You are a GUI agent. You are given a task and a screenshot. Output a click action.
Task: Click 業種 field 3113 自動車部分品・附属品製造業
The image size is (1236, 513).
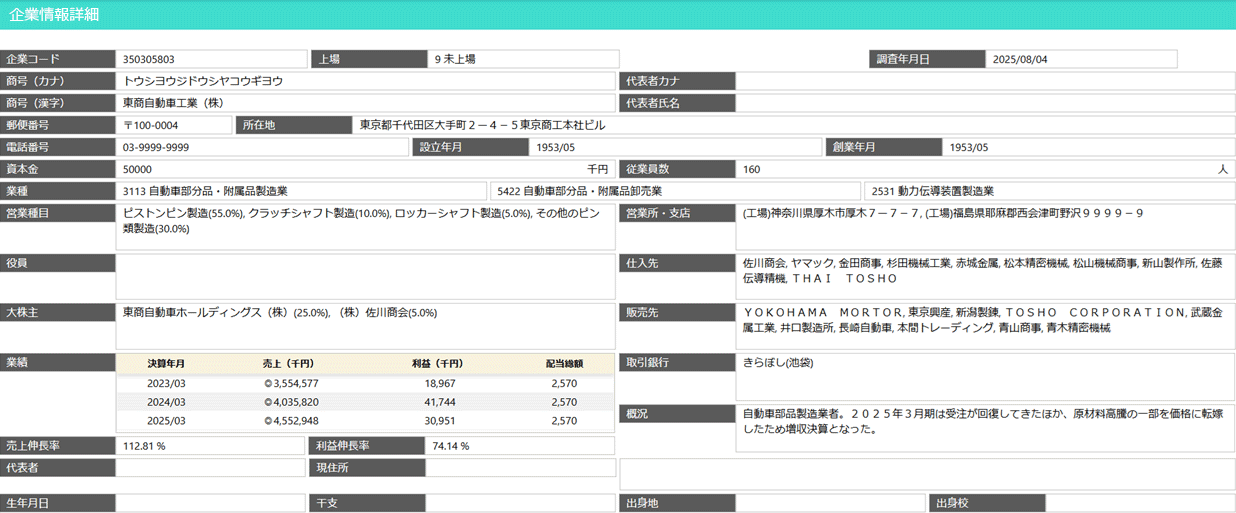point(301,191)
